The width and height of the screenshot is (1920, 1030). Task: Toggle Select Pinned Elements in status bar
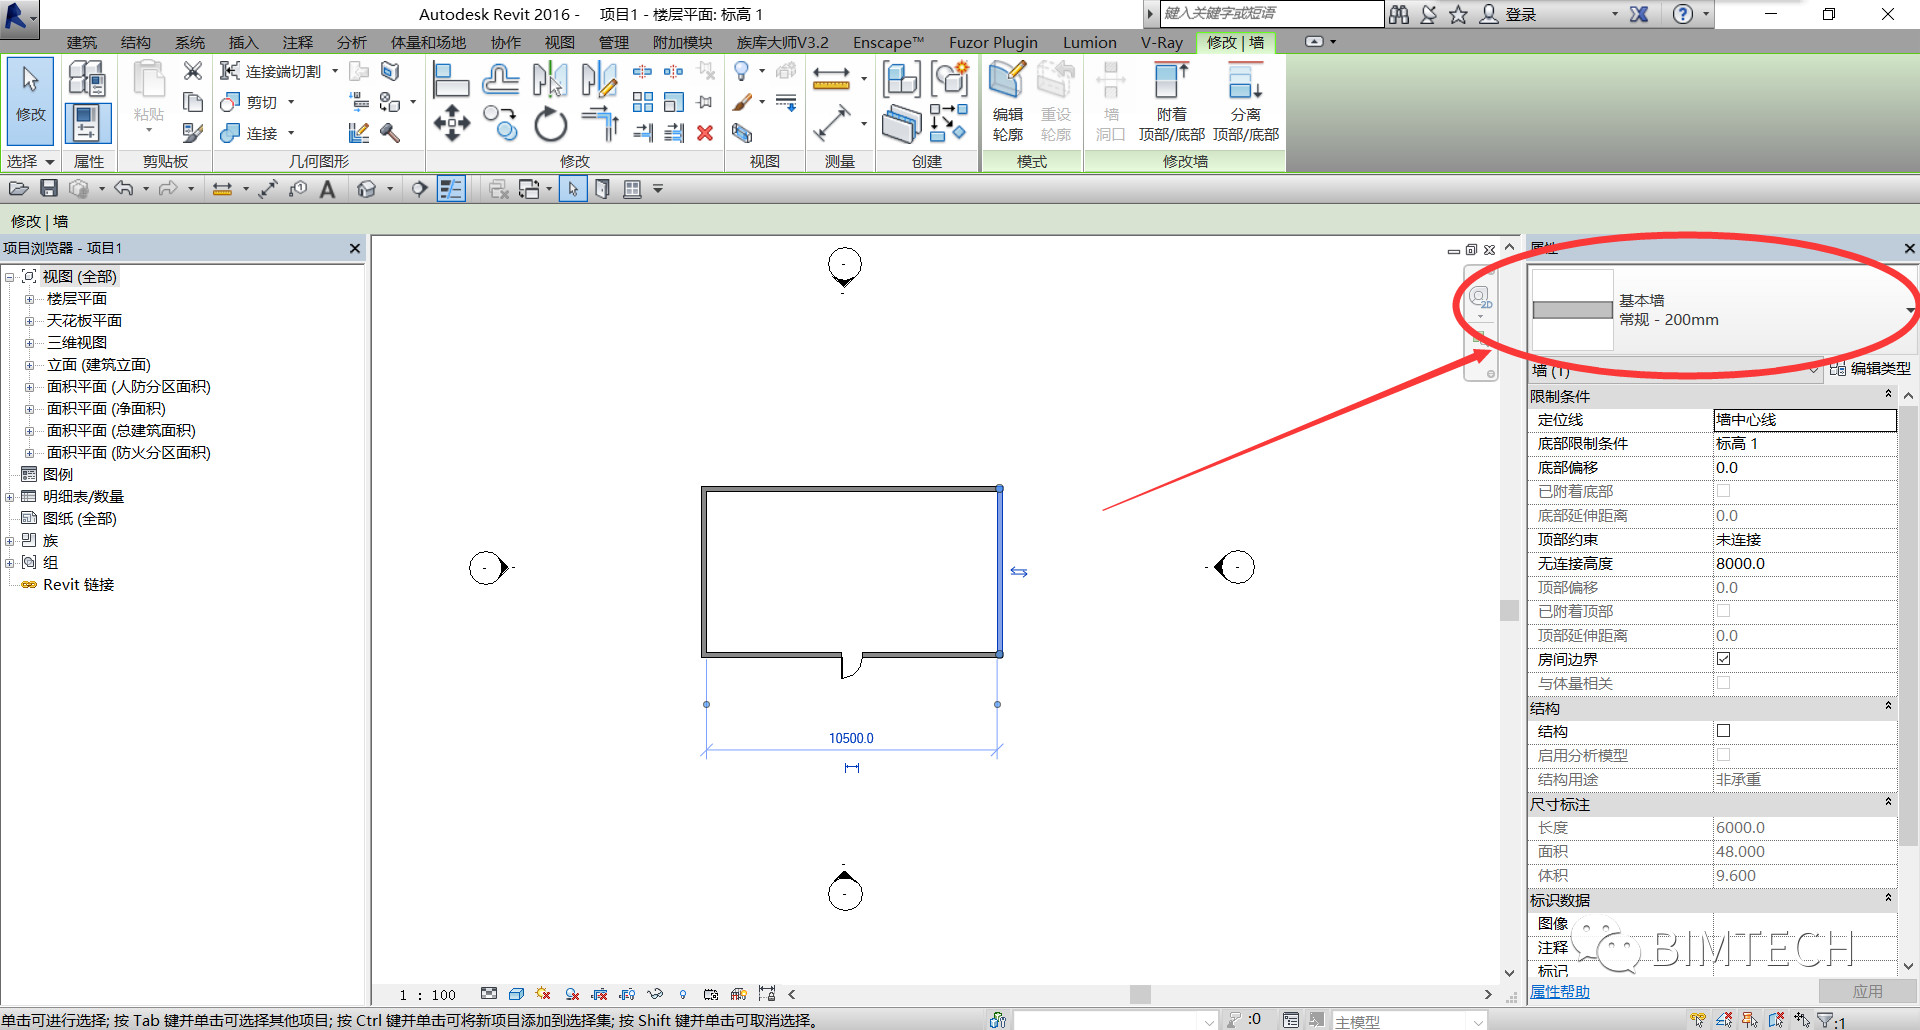point(1750,1020)
